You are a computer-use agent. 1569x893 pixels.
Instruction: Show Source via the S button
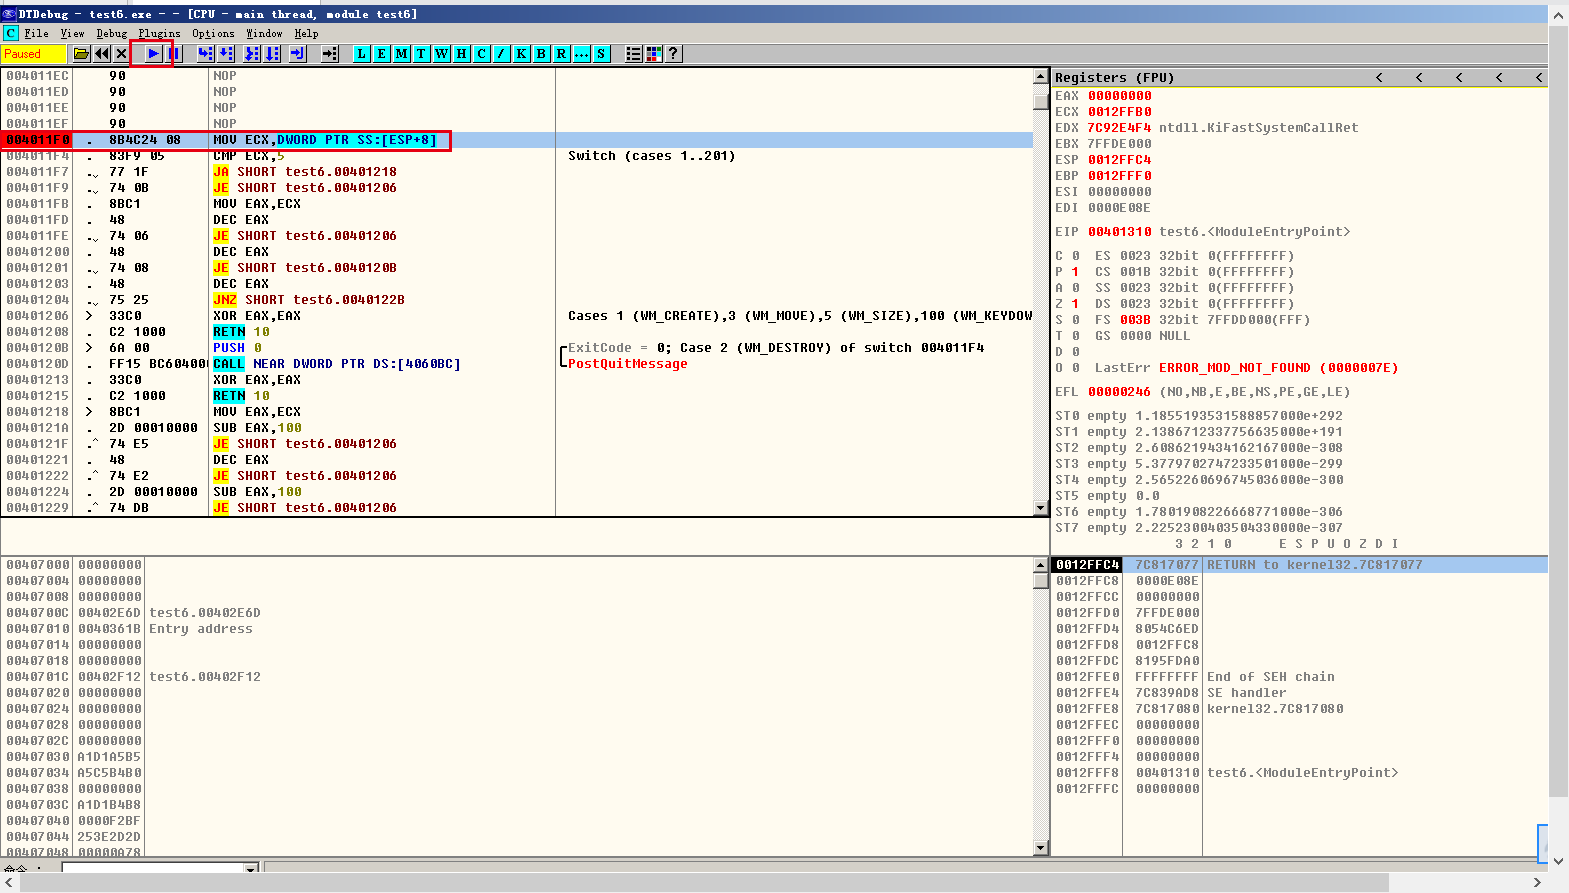click(602, 54)
